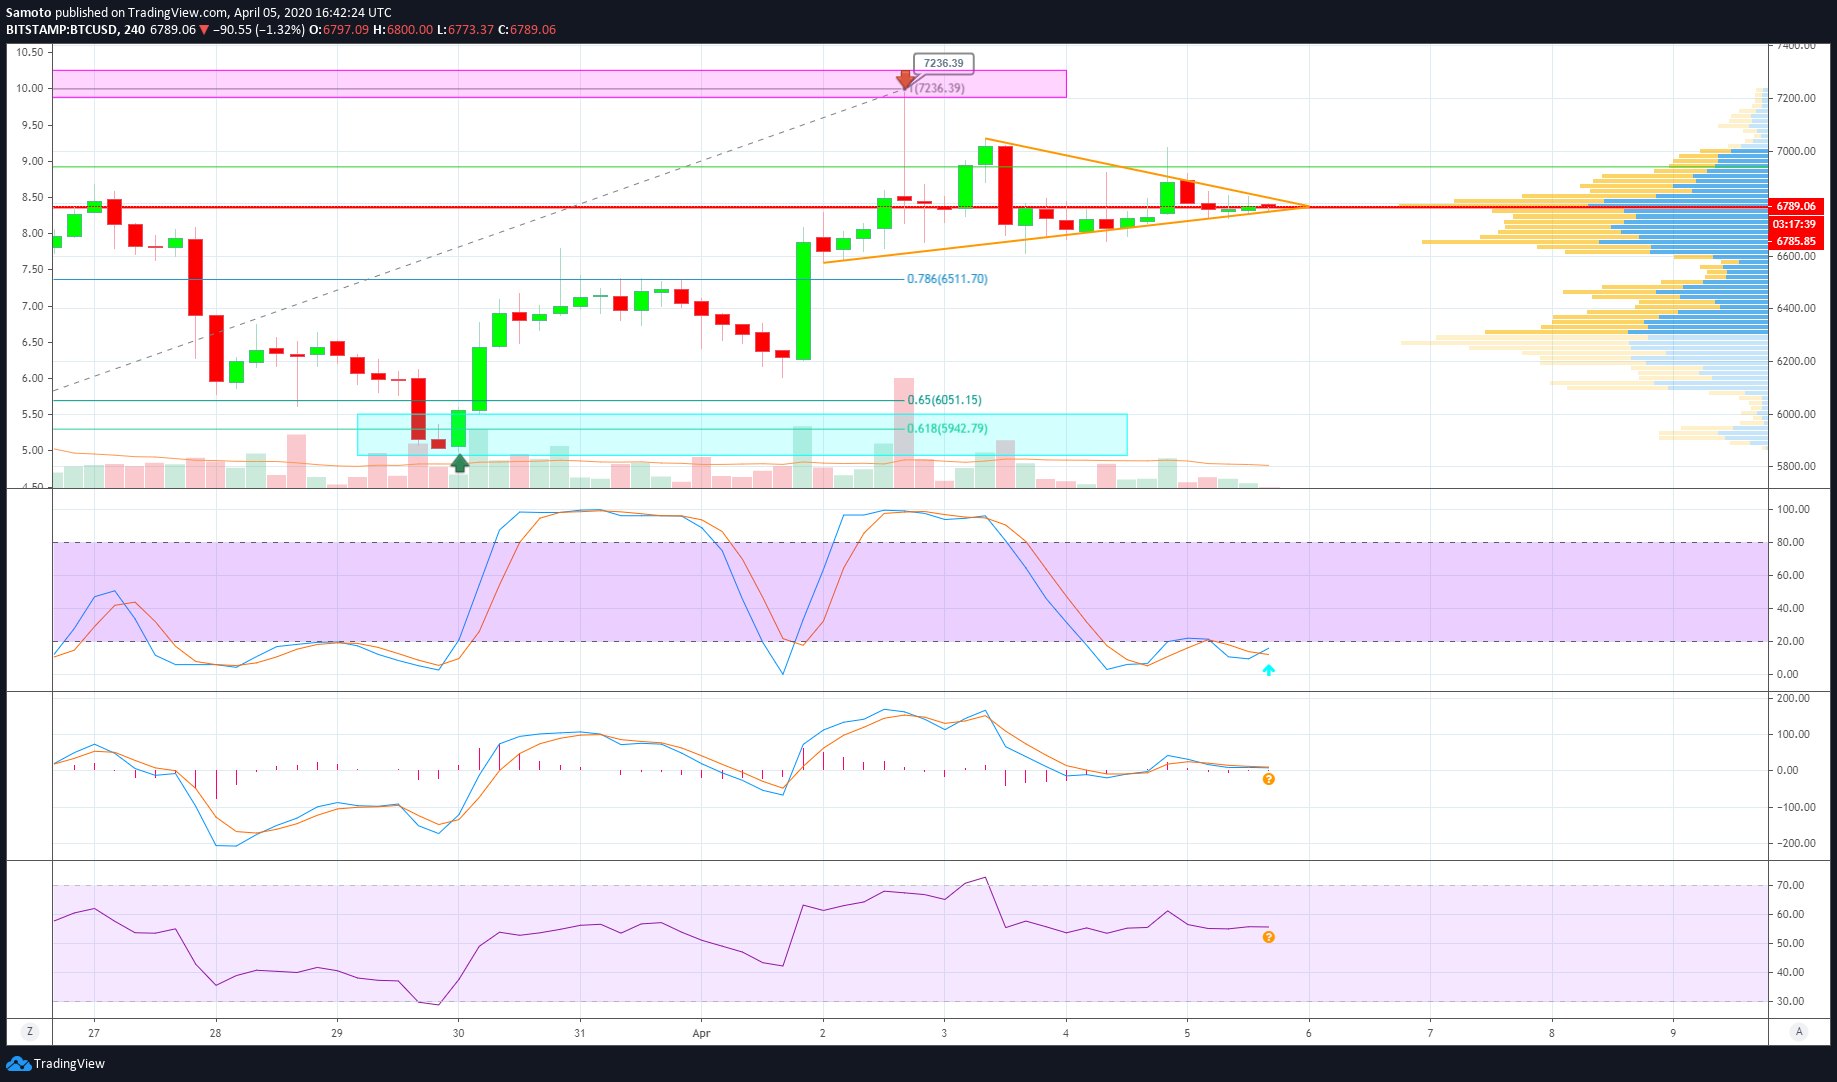Click the 10.00 label on left scale
This screenshot has height=1082, width=1837.
point(30,88)
